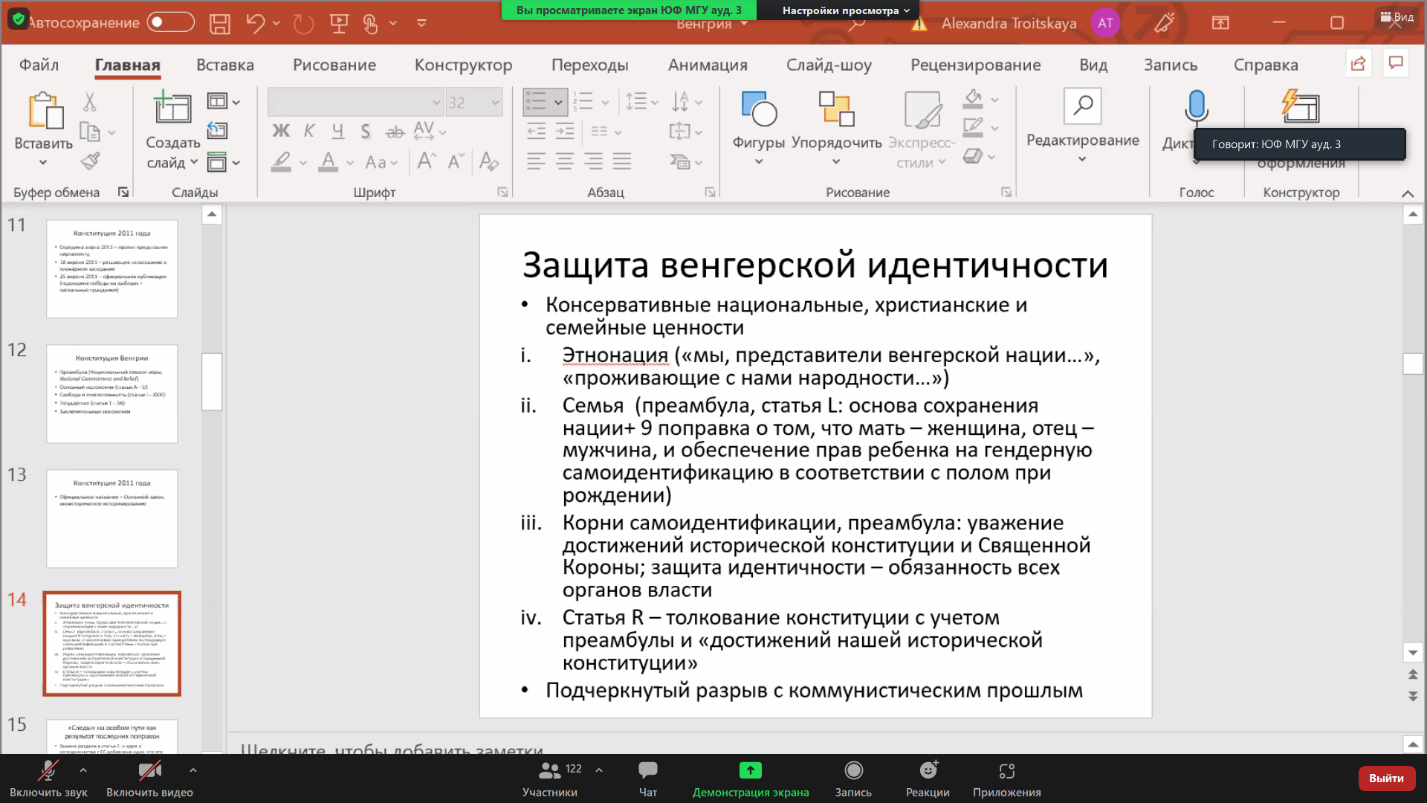Viewport: 1427px width, 803px height.
Task: Toggle right text alignment
Action: coord(595,161)
